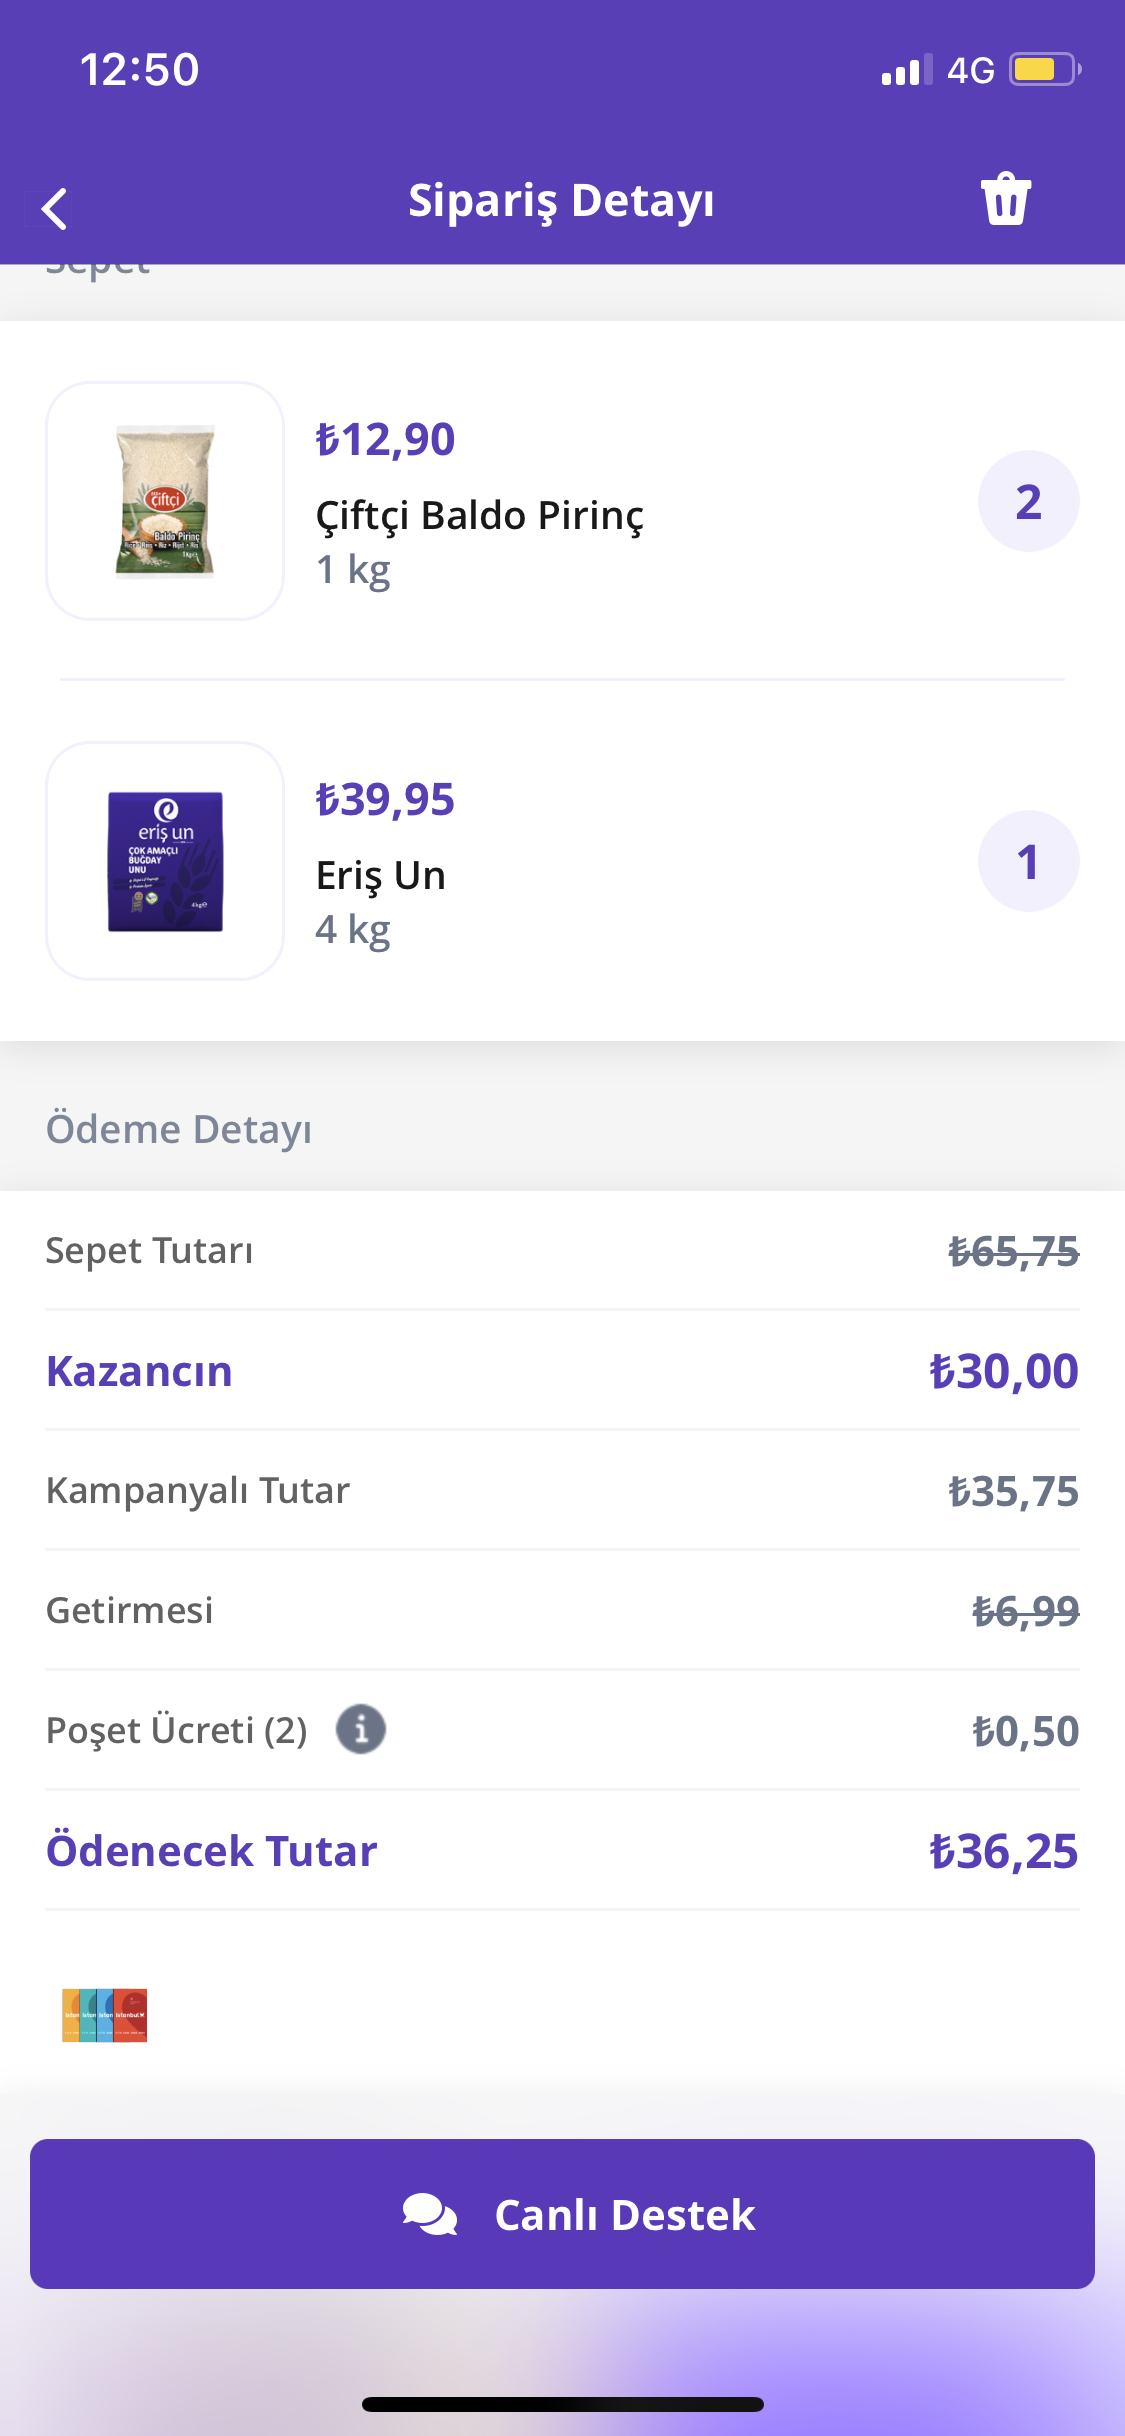Tap the ₺39,95 flour price
The height and width of the screenshot is (2436, 1125).
tap(386, 800)
